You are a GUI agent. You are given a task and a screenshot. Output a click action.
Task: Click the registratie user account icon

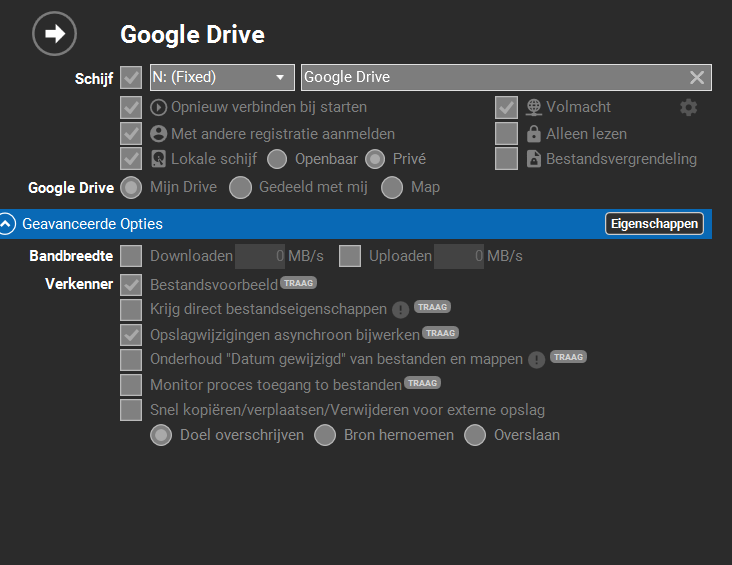pos(158,134)
